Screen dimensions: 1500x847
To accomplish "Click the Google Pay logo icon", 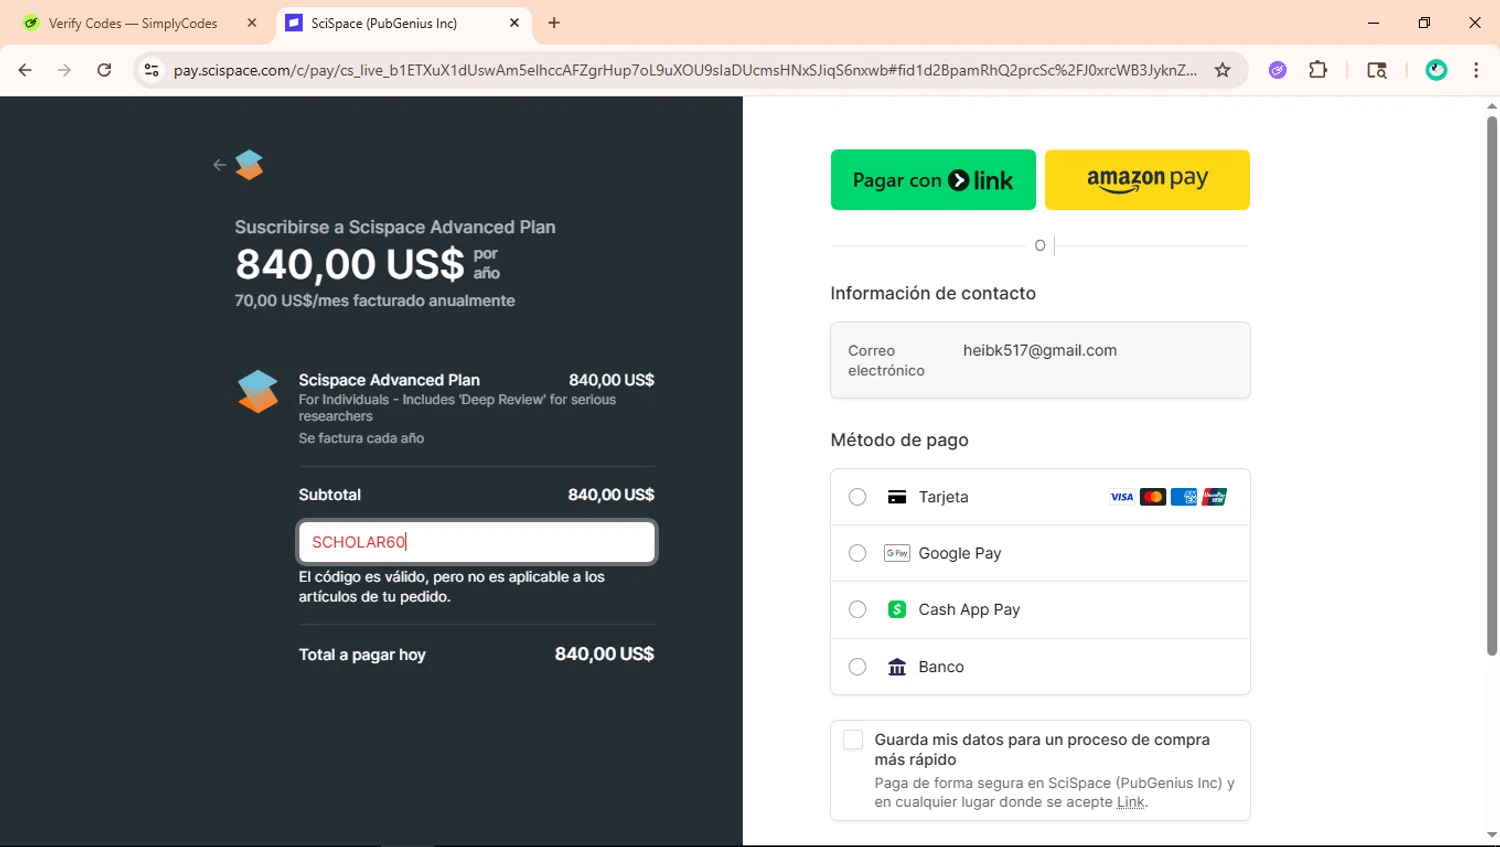I will click(897, 553).
